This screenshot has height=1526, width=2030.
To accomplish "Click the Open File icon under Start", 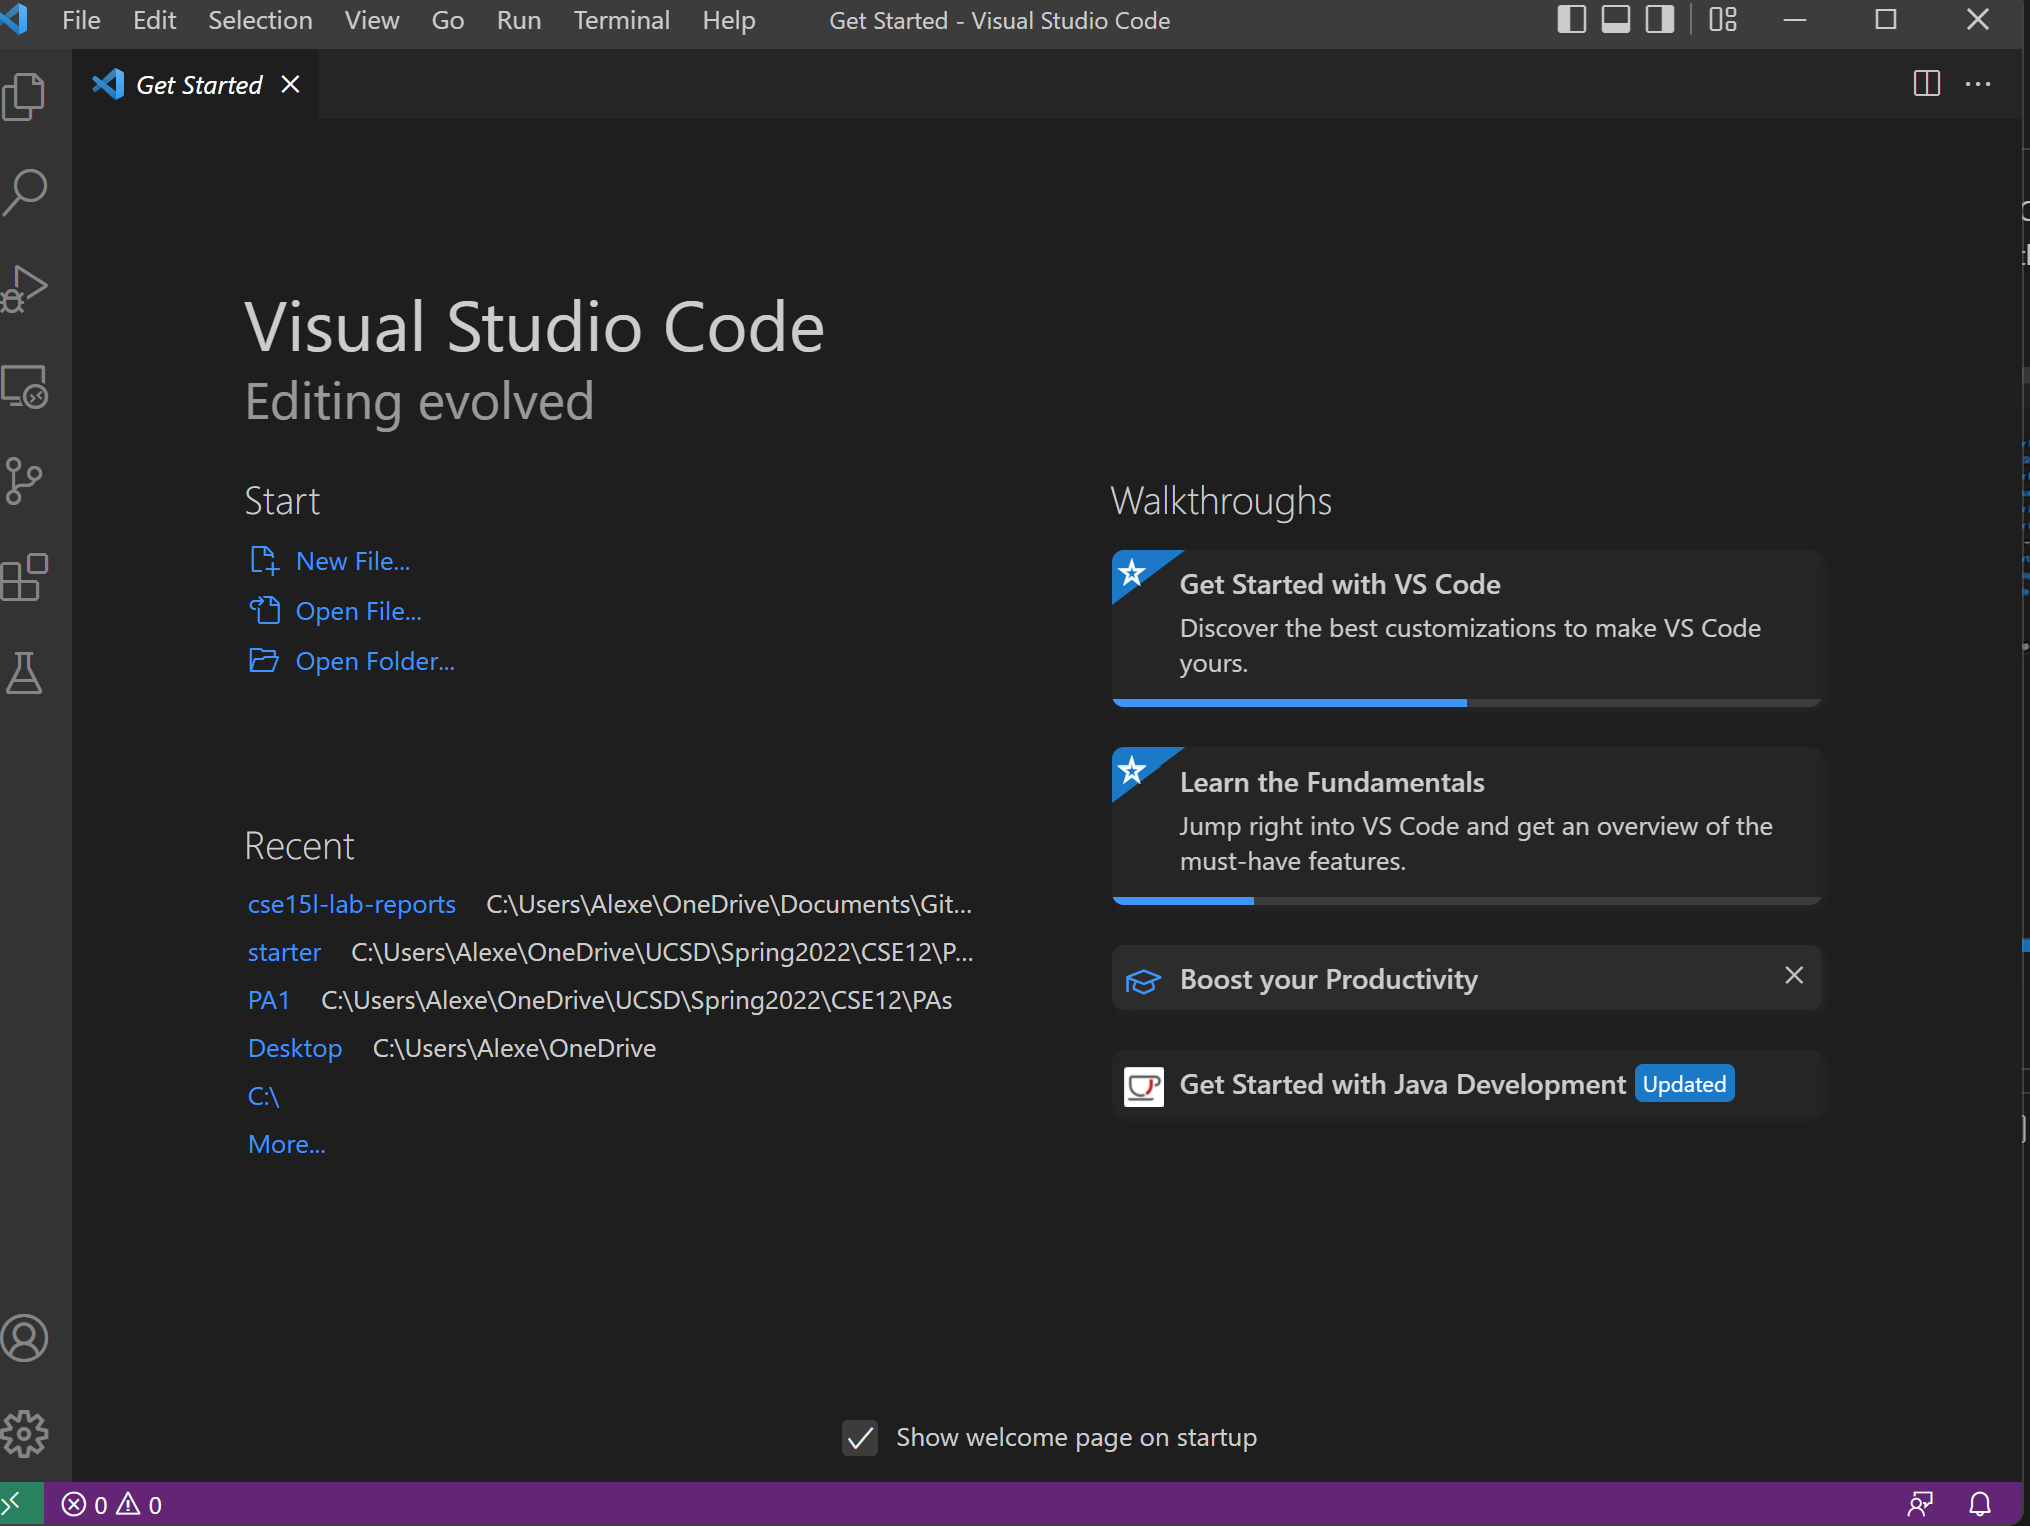I will tap(264, 610).
